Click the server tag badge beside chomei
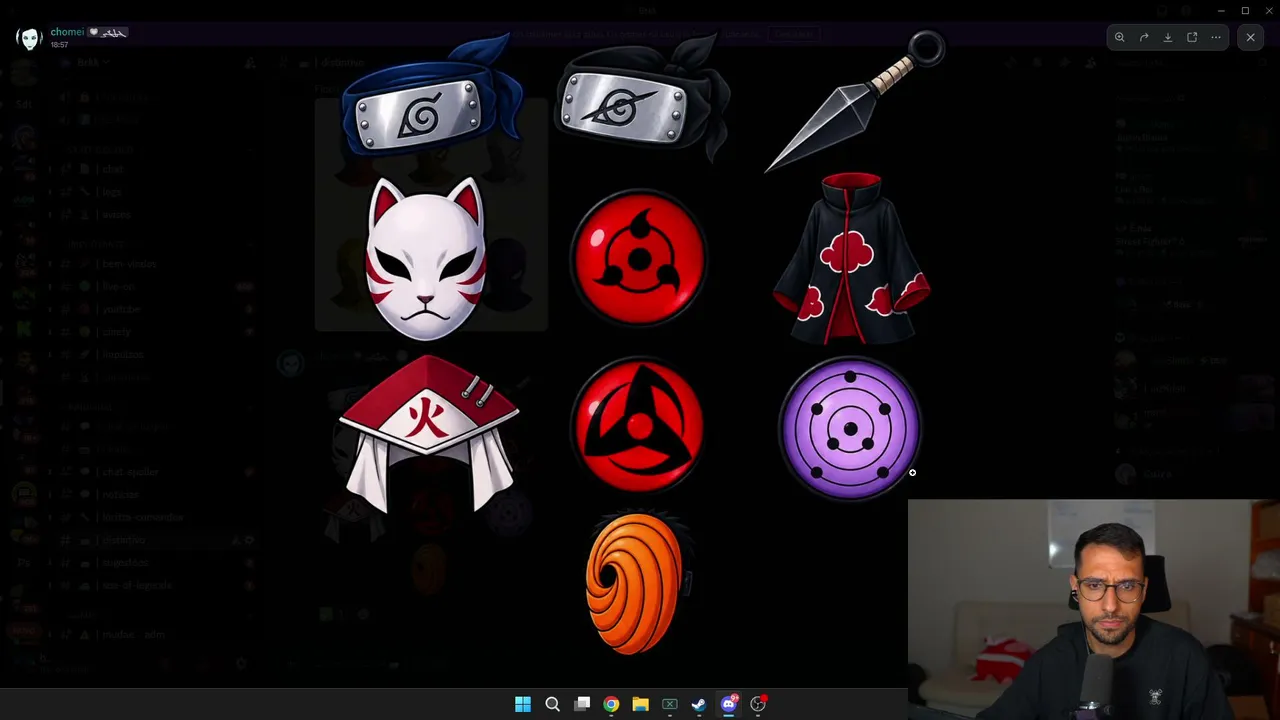 point(108,32)
